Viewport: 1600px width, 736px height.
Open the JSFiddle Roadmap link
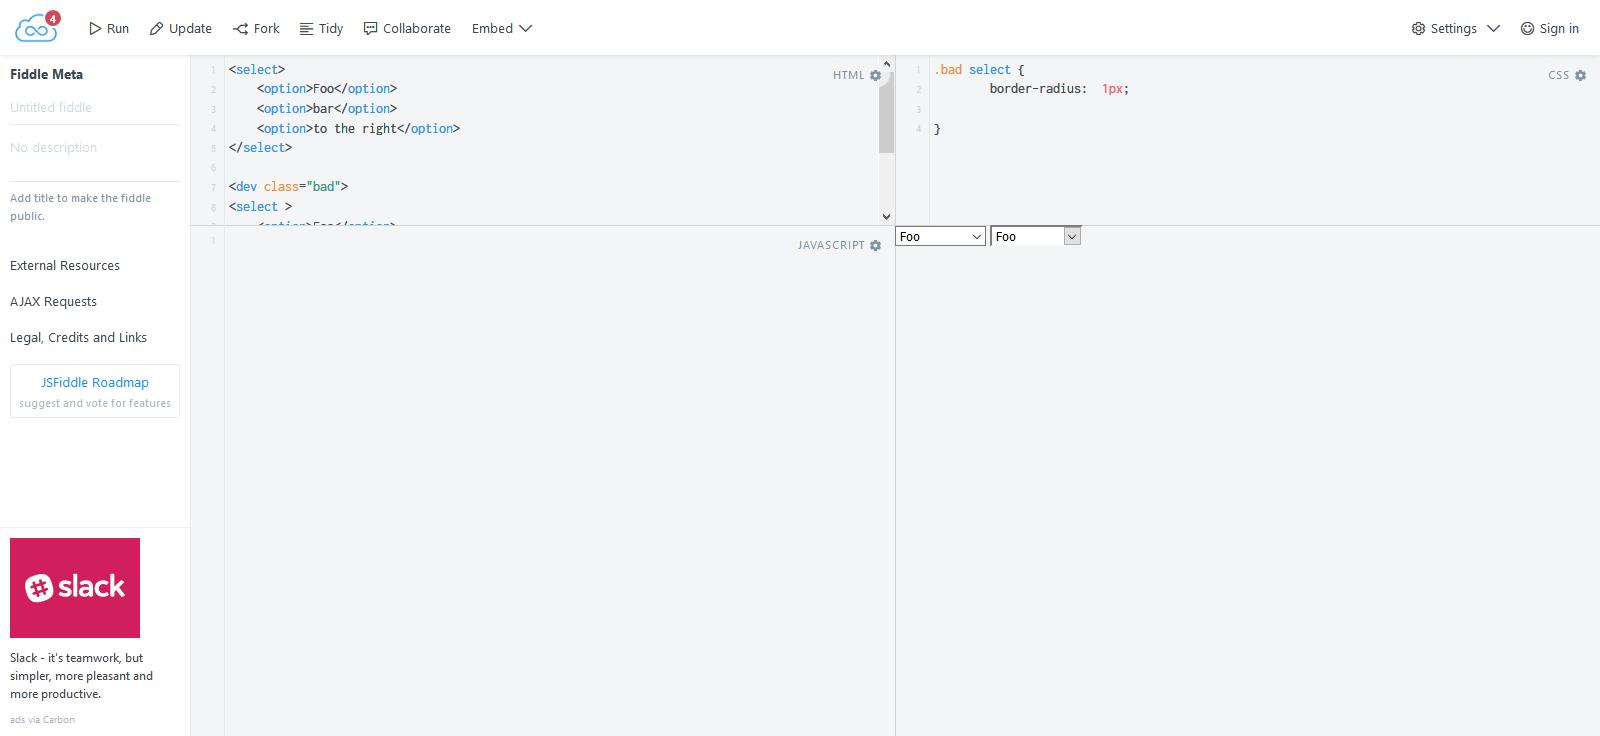click(95, 391)
